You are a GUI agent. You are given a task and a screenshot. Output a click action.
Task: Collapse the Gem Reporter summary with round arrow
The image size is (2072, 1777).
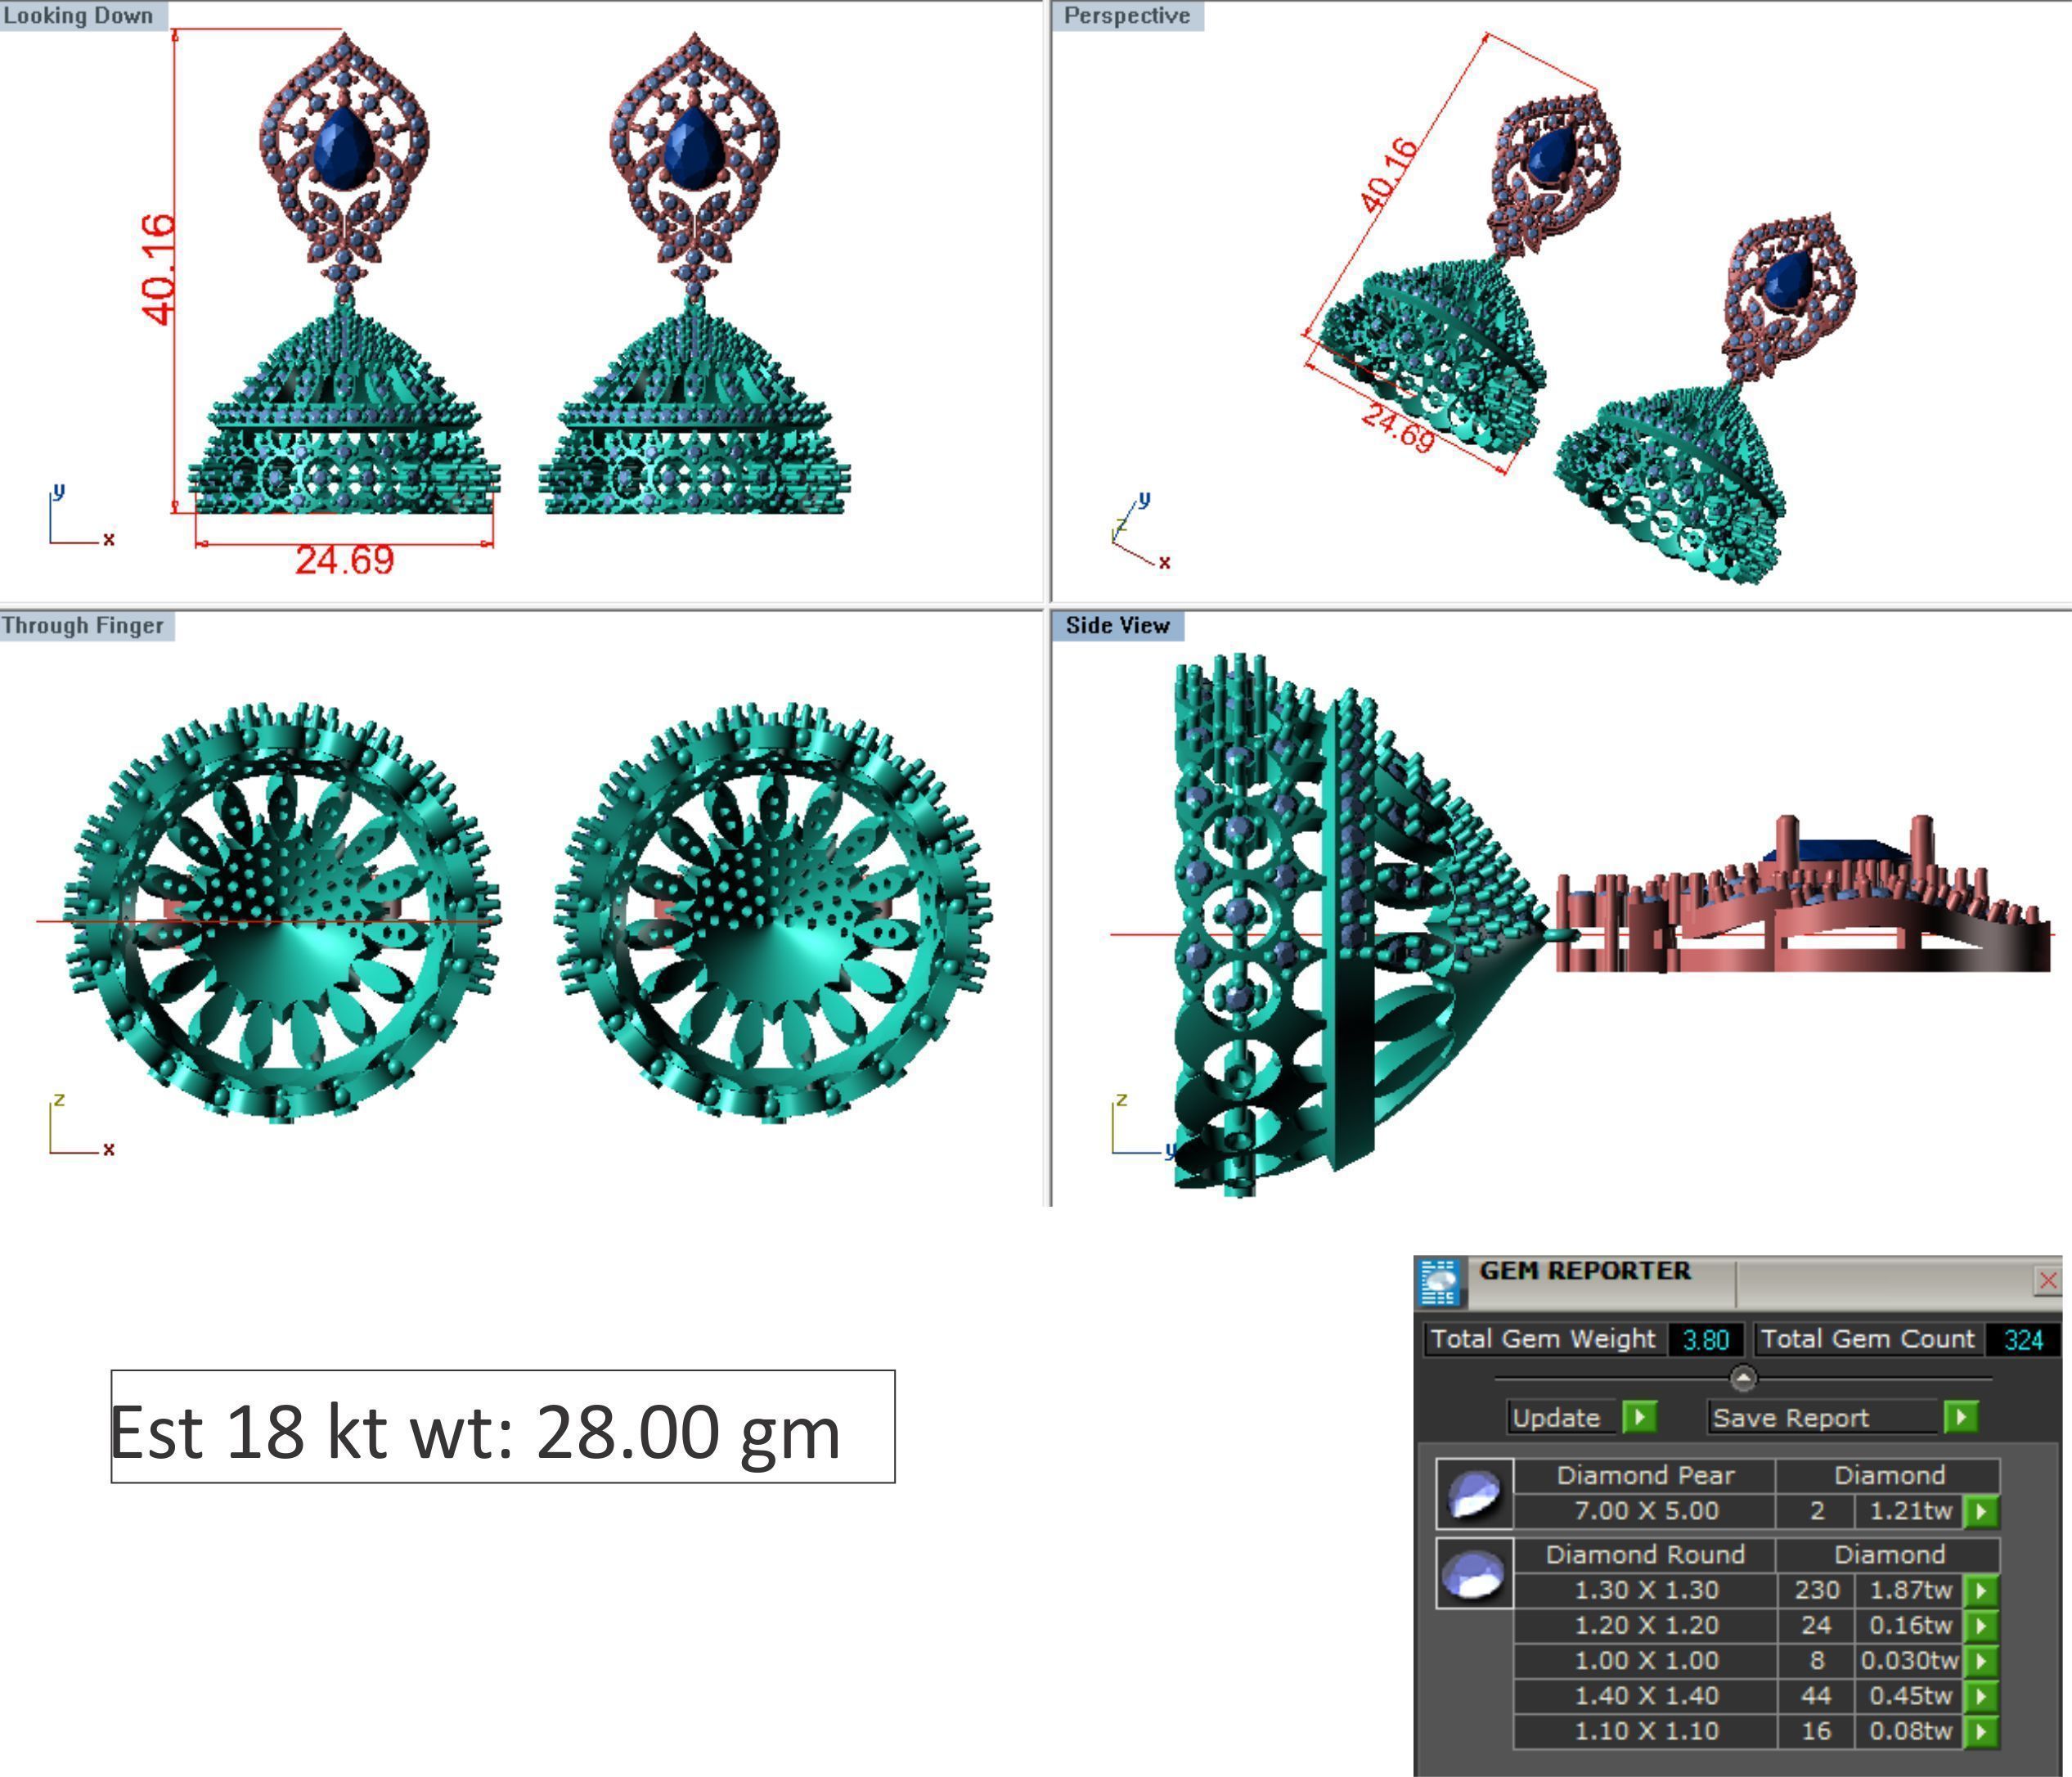1743,1378
